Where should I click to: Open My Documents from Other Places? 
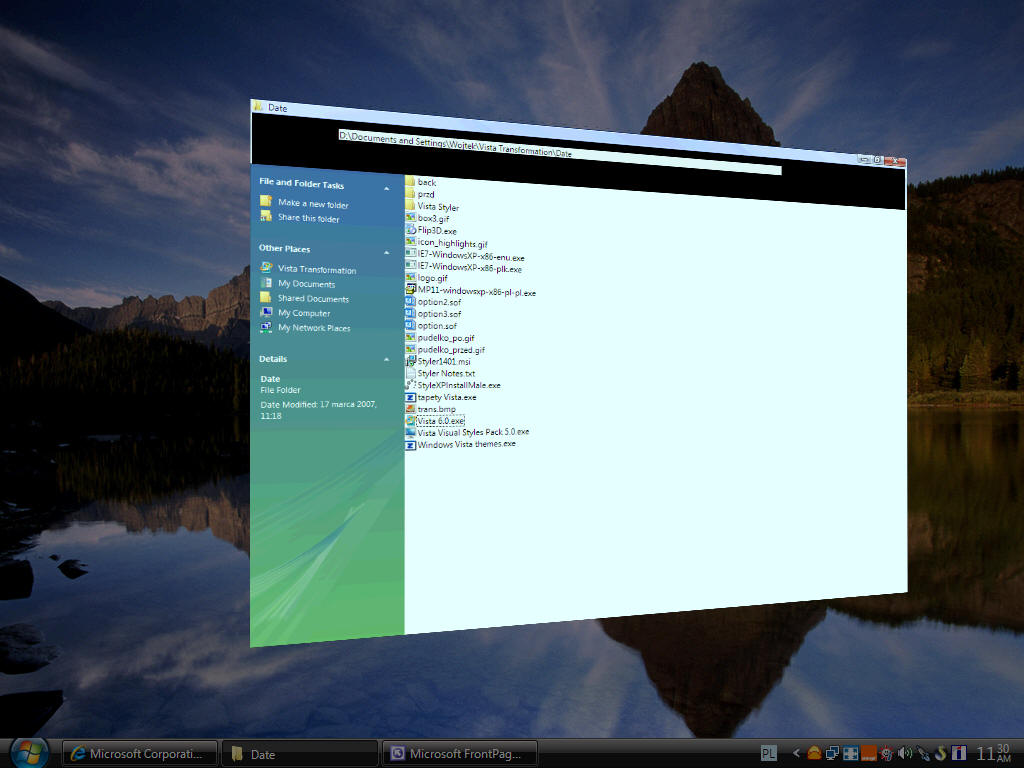pyautogui.click(x=306, y=283)
